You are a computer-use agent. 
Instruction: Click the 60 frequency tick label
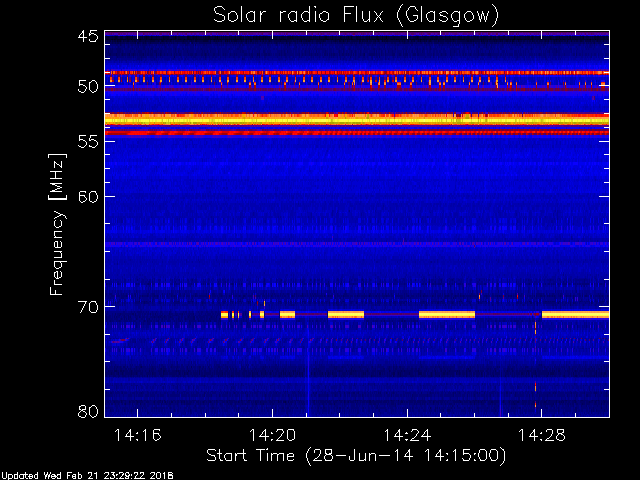88,197
